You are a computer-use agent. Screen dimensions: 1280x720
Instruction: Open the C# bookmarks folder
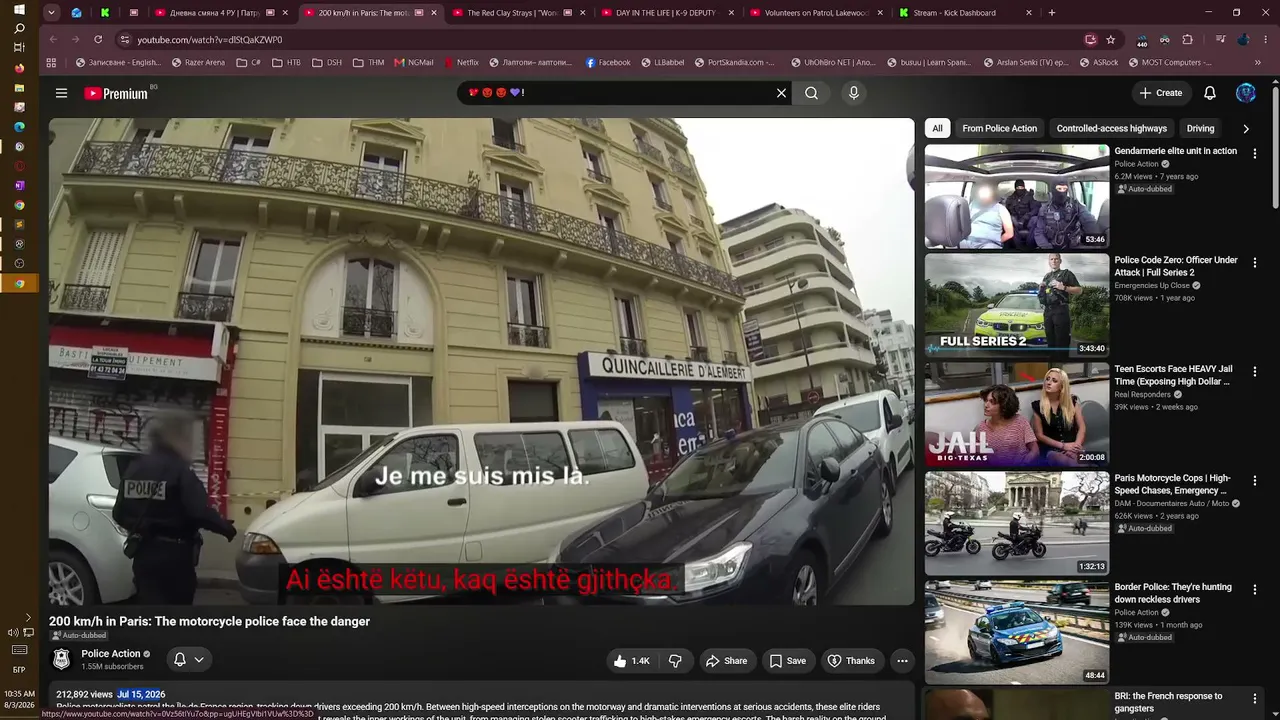click(249, 62)
